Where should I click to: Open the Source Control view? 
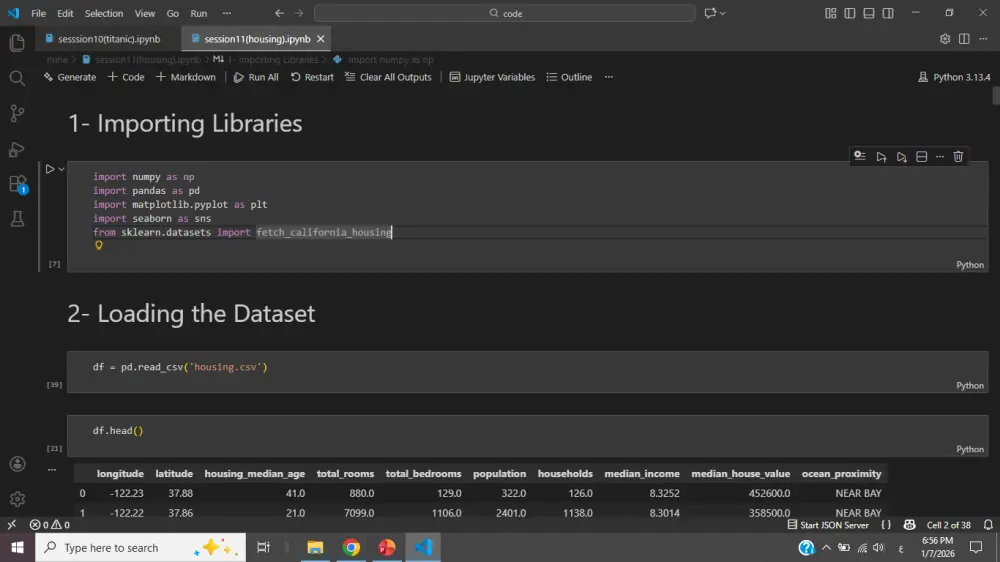click(17, 114)
